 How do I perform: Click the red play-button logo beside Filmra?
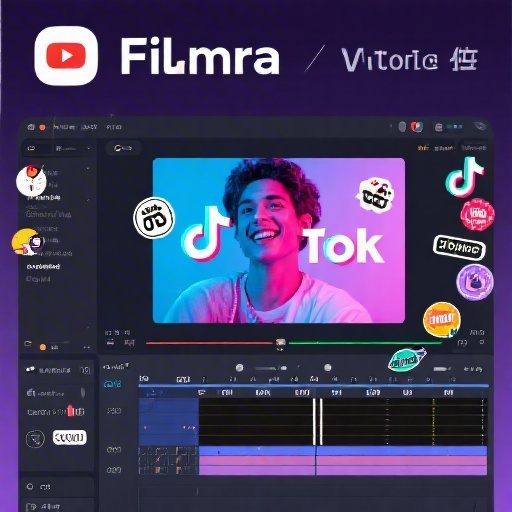click(x=66, y=56)
